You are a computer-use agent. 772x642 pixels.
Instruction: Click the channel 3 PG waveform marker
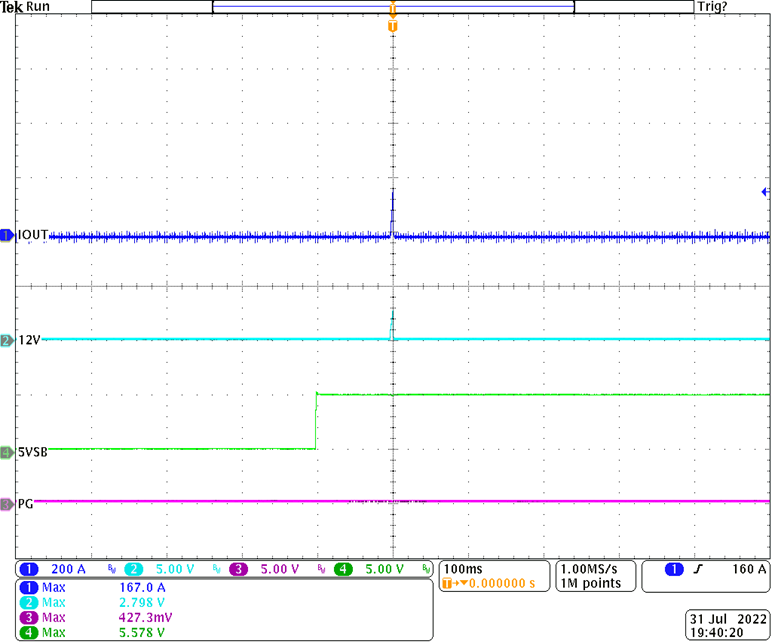tap(7, 504)
